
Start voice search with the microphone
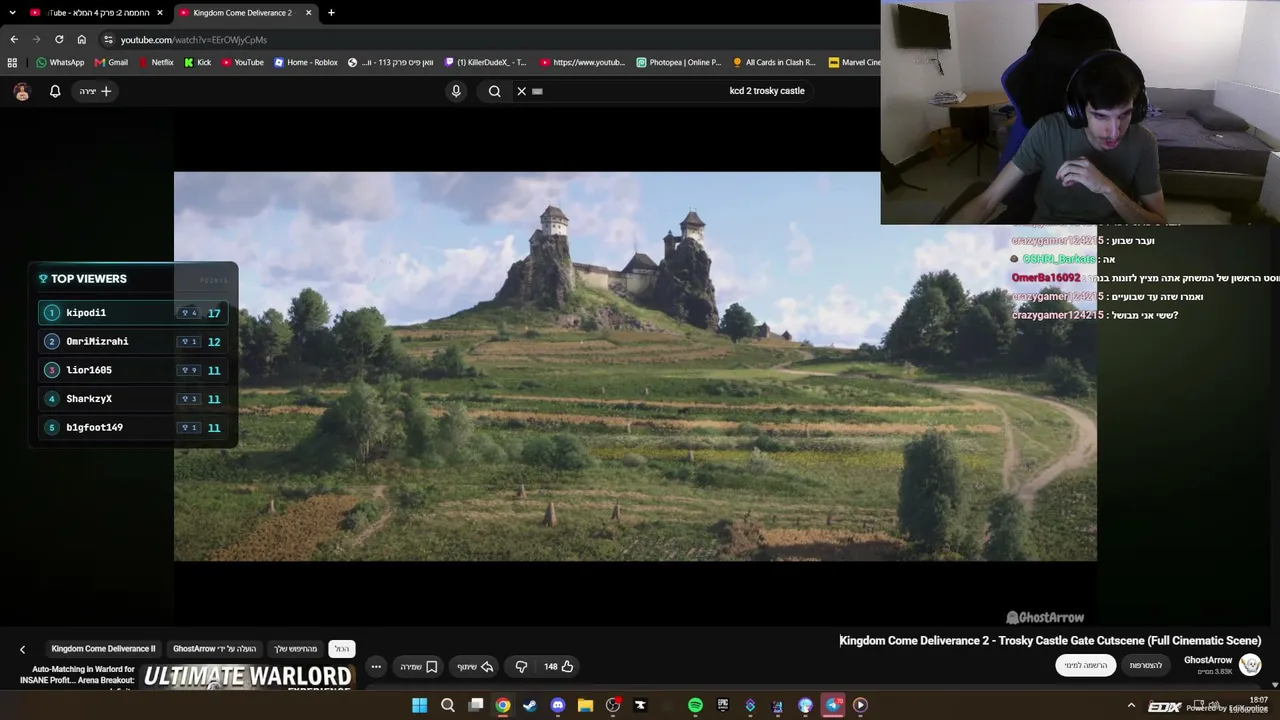(x=456, y=91)
